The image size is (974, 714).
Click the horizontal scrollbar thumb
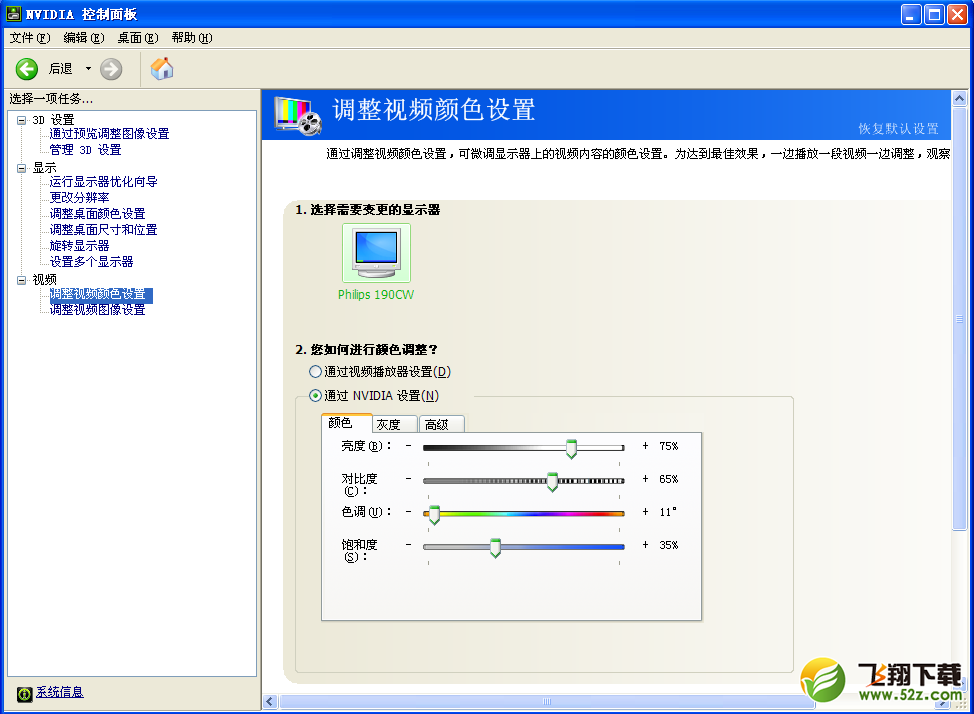pos(547,702)
